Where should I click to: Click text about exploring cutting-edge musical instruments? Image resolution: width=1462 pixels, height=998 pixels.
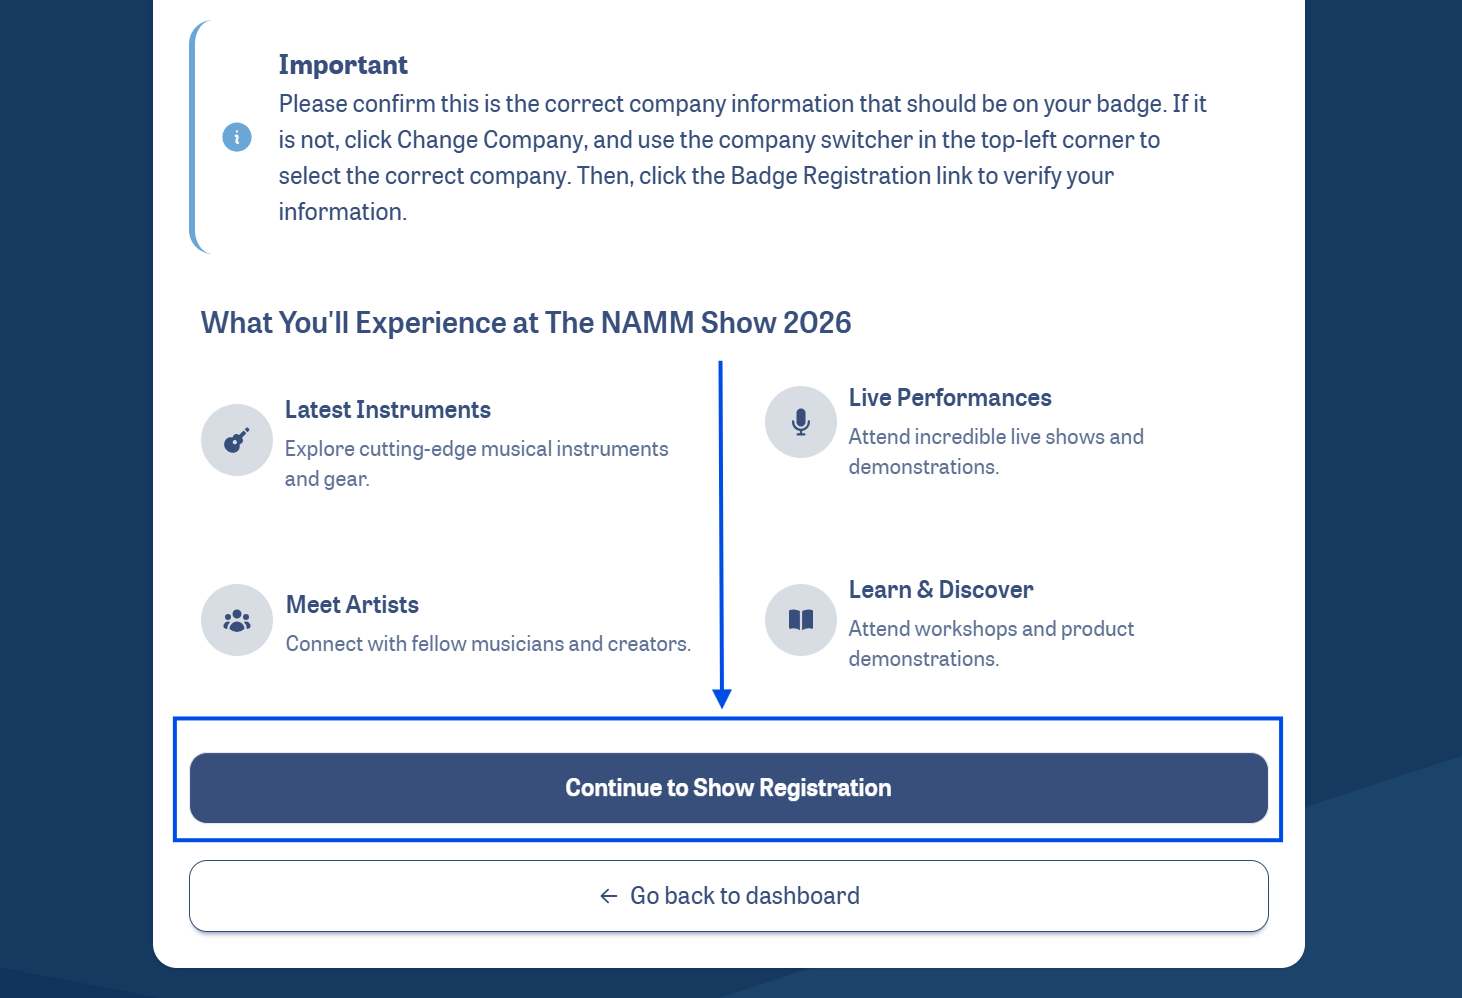[477, 464]
